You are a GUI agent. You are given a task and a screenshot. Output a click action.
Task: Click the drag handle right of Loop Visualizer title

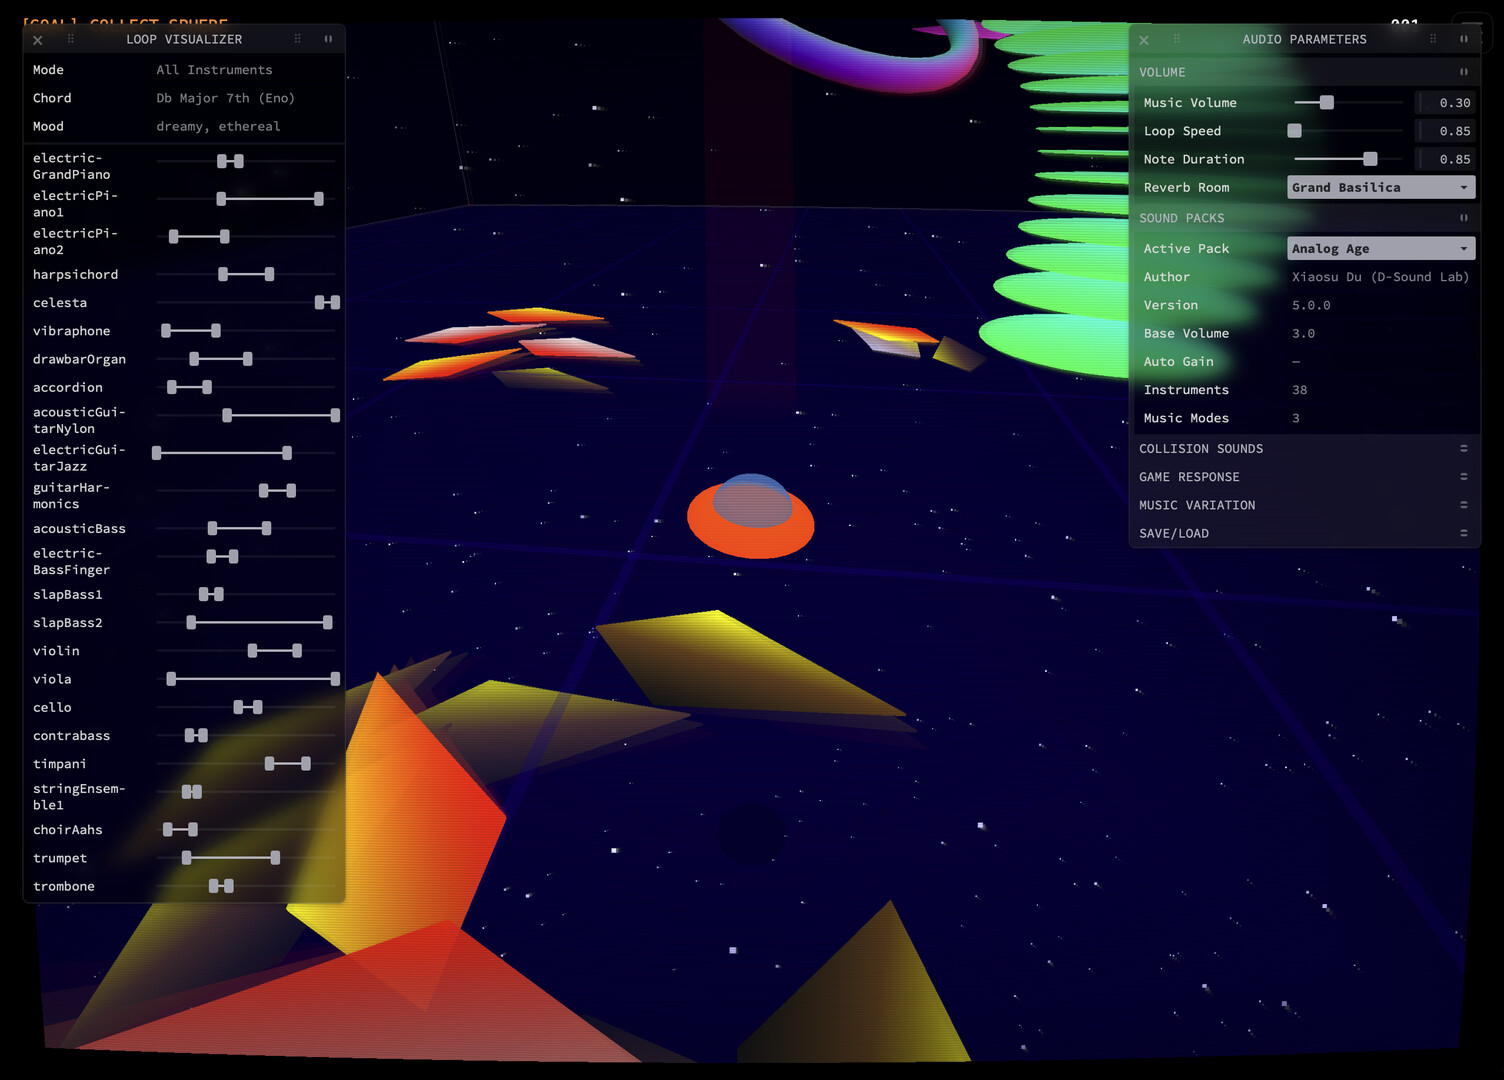pyautogui.click(x=297, y=39)
